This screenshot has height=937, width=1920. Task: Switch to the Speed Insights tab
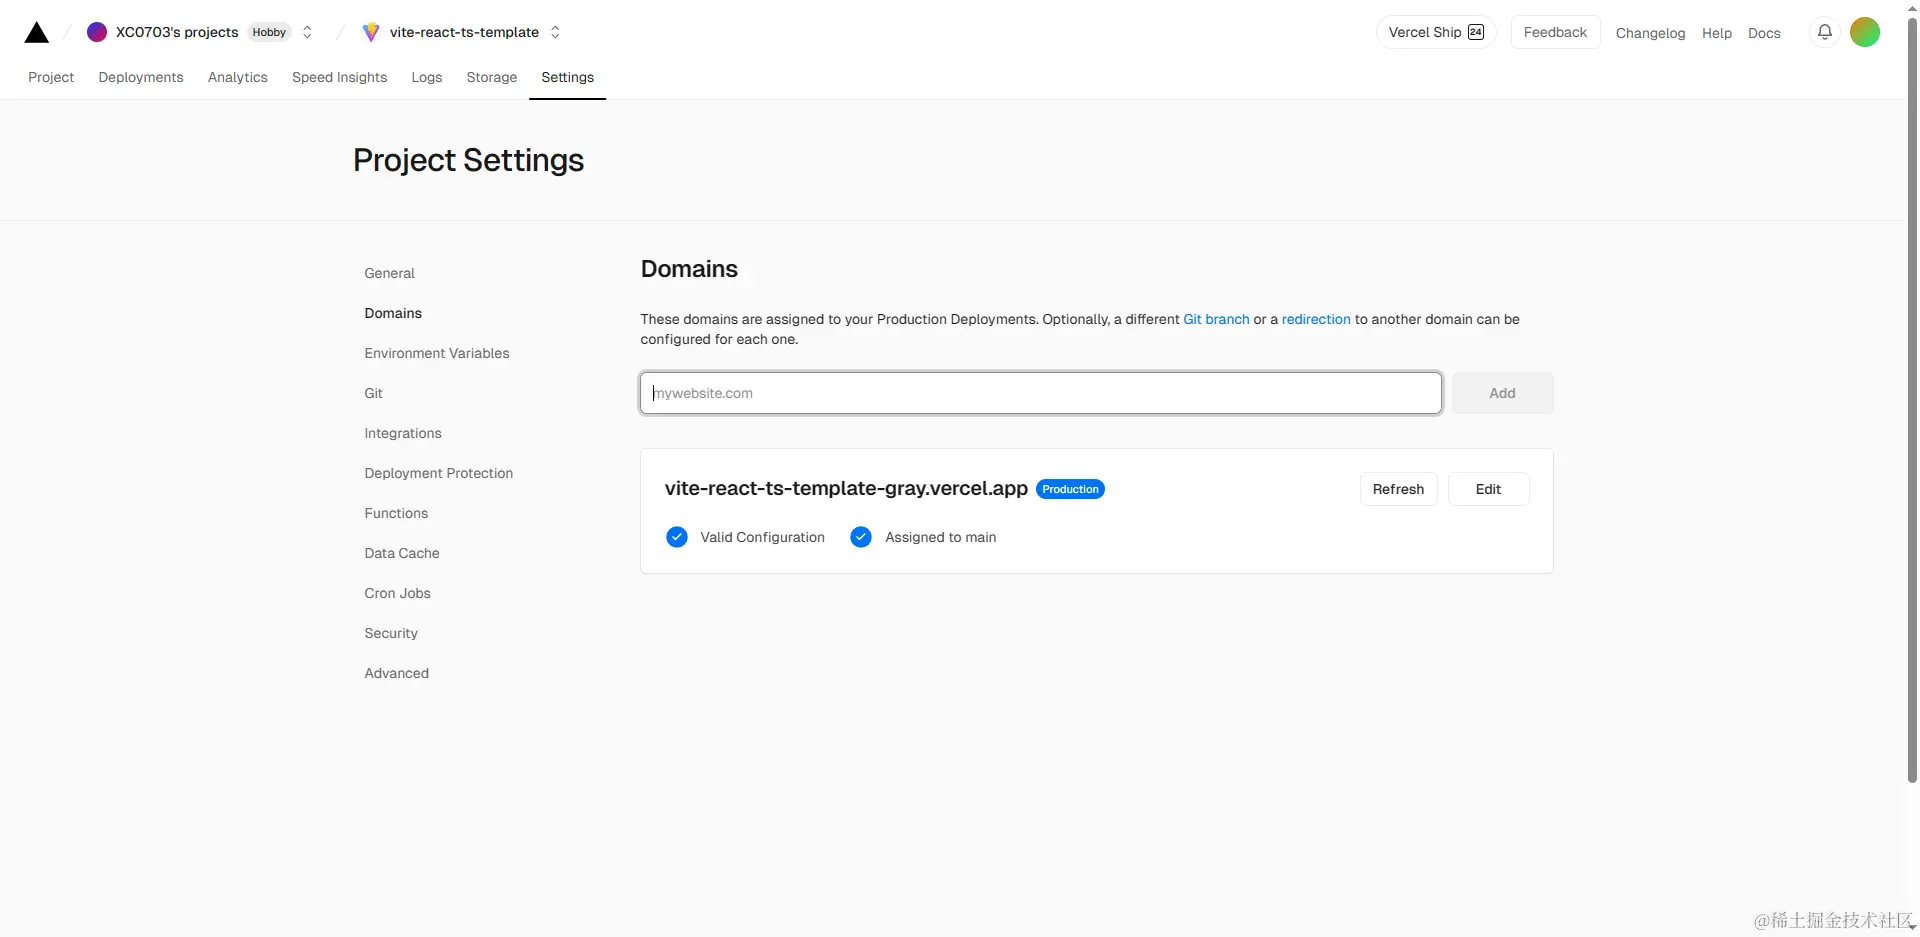(339, 77)
